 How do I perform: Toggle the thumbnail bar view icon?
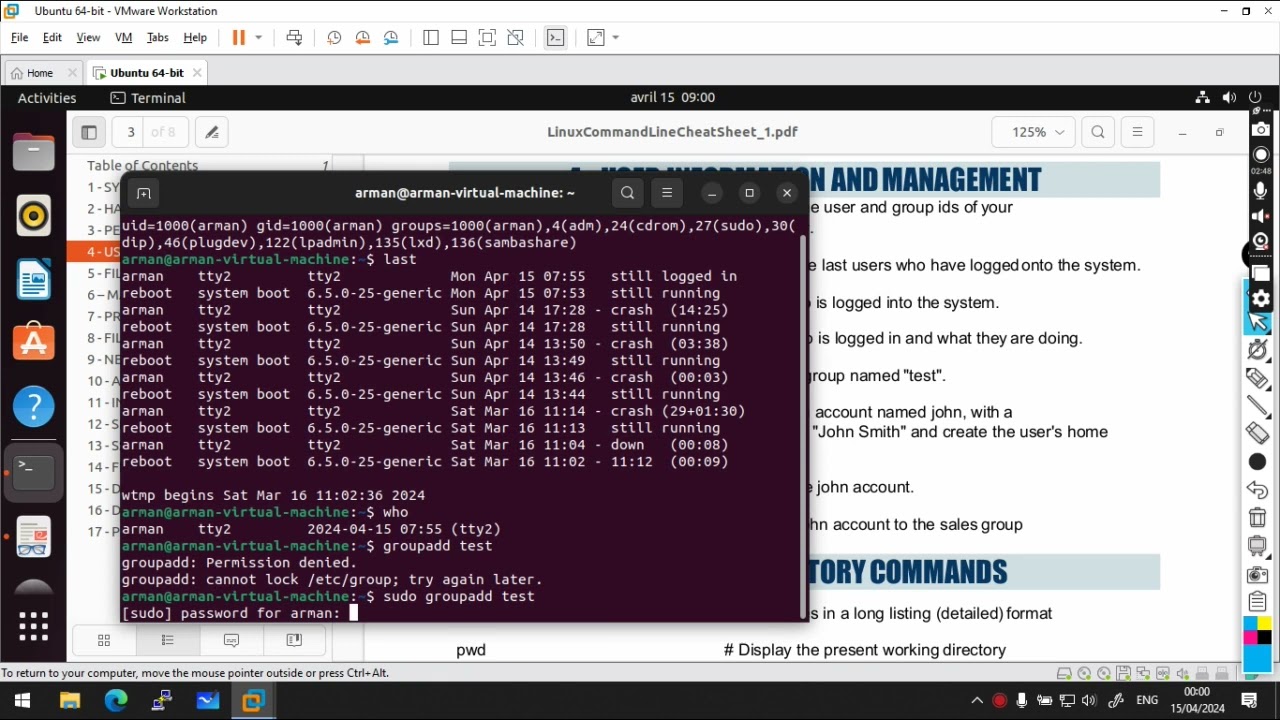tap(459, 37)
